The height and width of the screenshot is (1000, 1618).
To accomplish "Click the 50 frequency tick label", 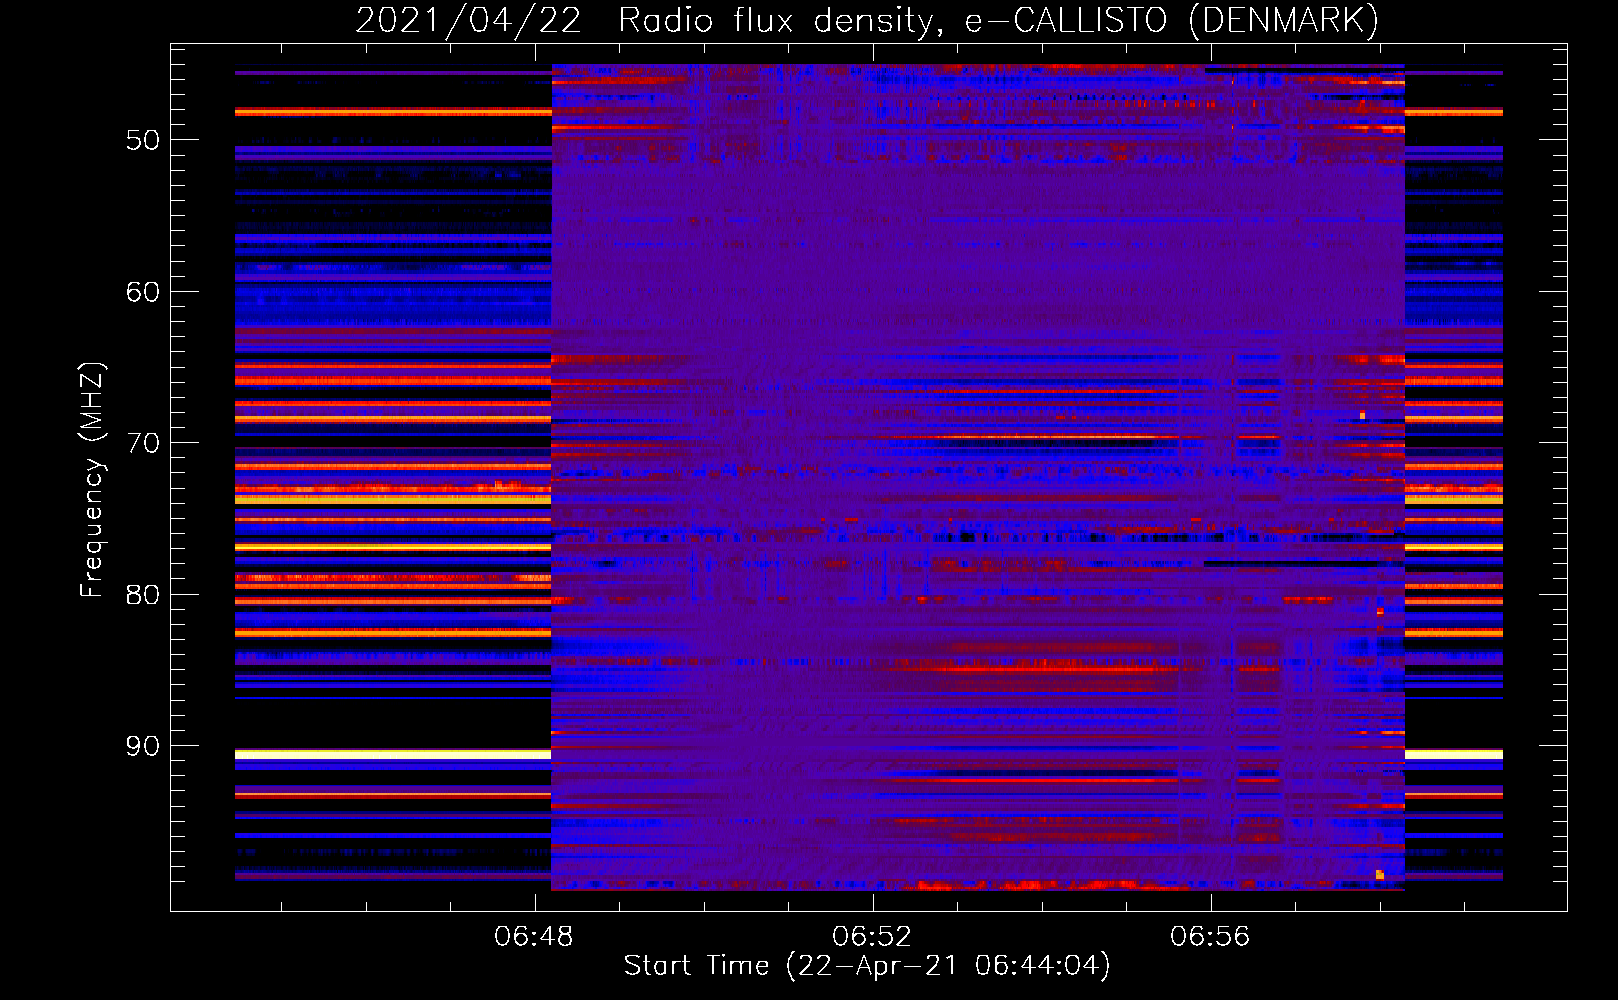I will pyautogui.click(x=143, y=140).
